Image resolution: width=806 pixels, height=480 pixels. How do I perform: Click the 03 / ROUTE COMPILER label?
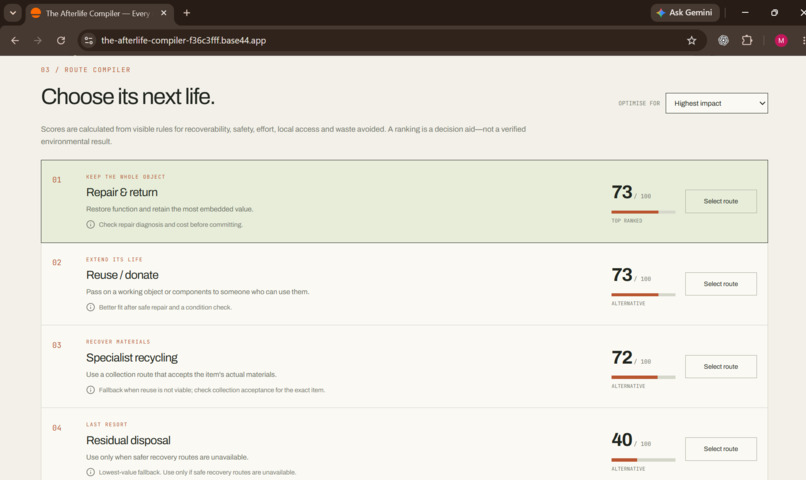coord(85,69)
